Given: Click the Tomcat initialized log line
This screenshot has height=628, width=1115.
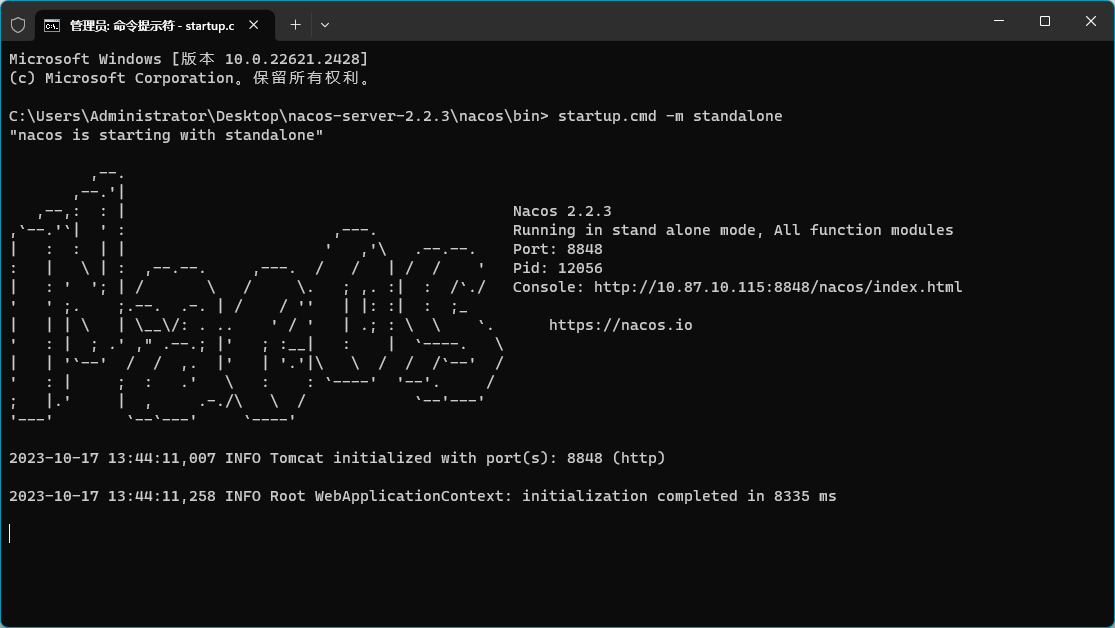Looking at the screenshot, I should tap(337, 458).
